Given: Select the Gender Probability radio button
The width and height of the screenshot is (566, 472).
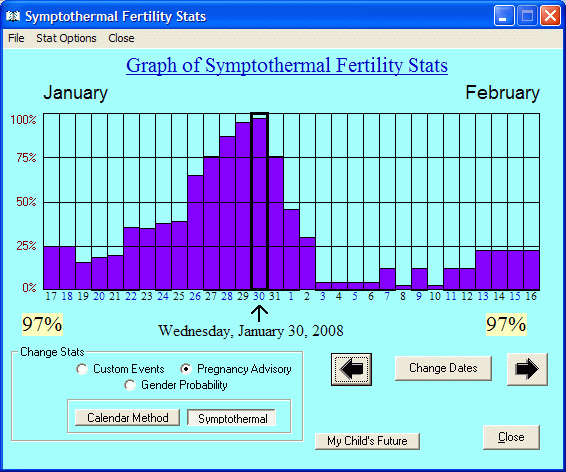Looking at the screenshot, I should pos(130,385).
